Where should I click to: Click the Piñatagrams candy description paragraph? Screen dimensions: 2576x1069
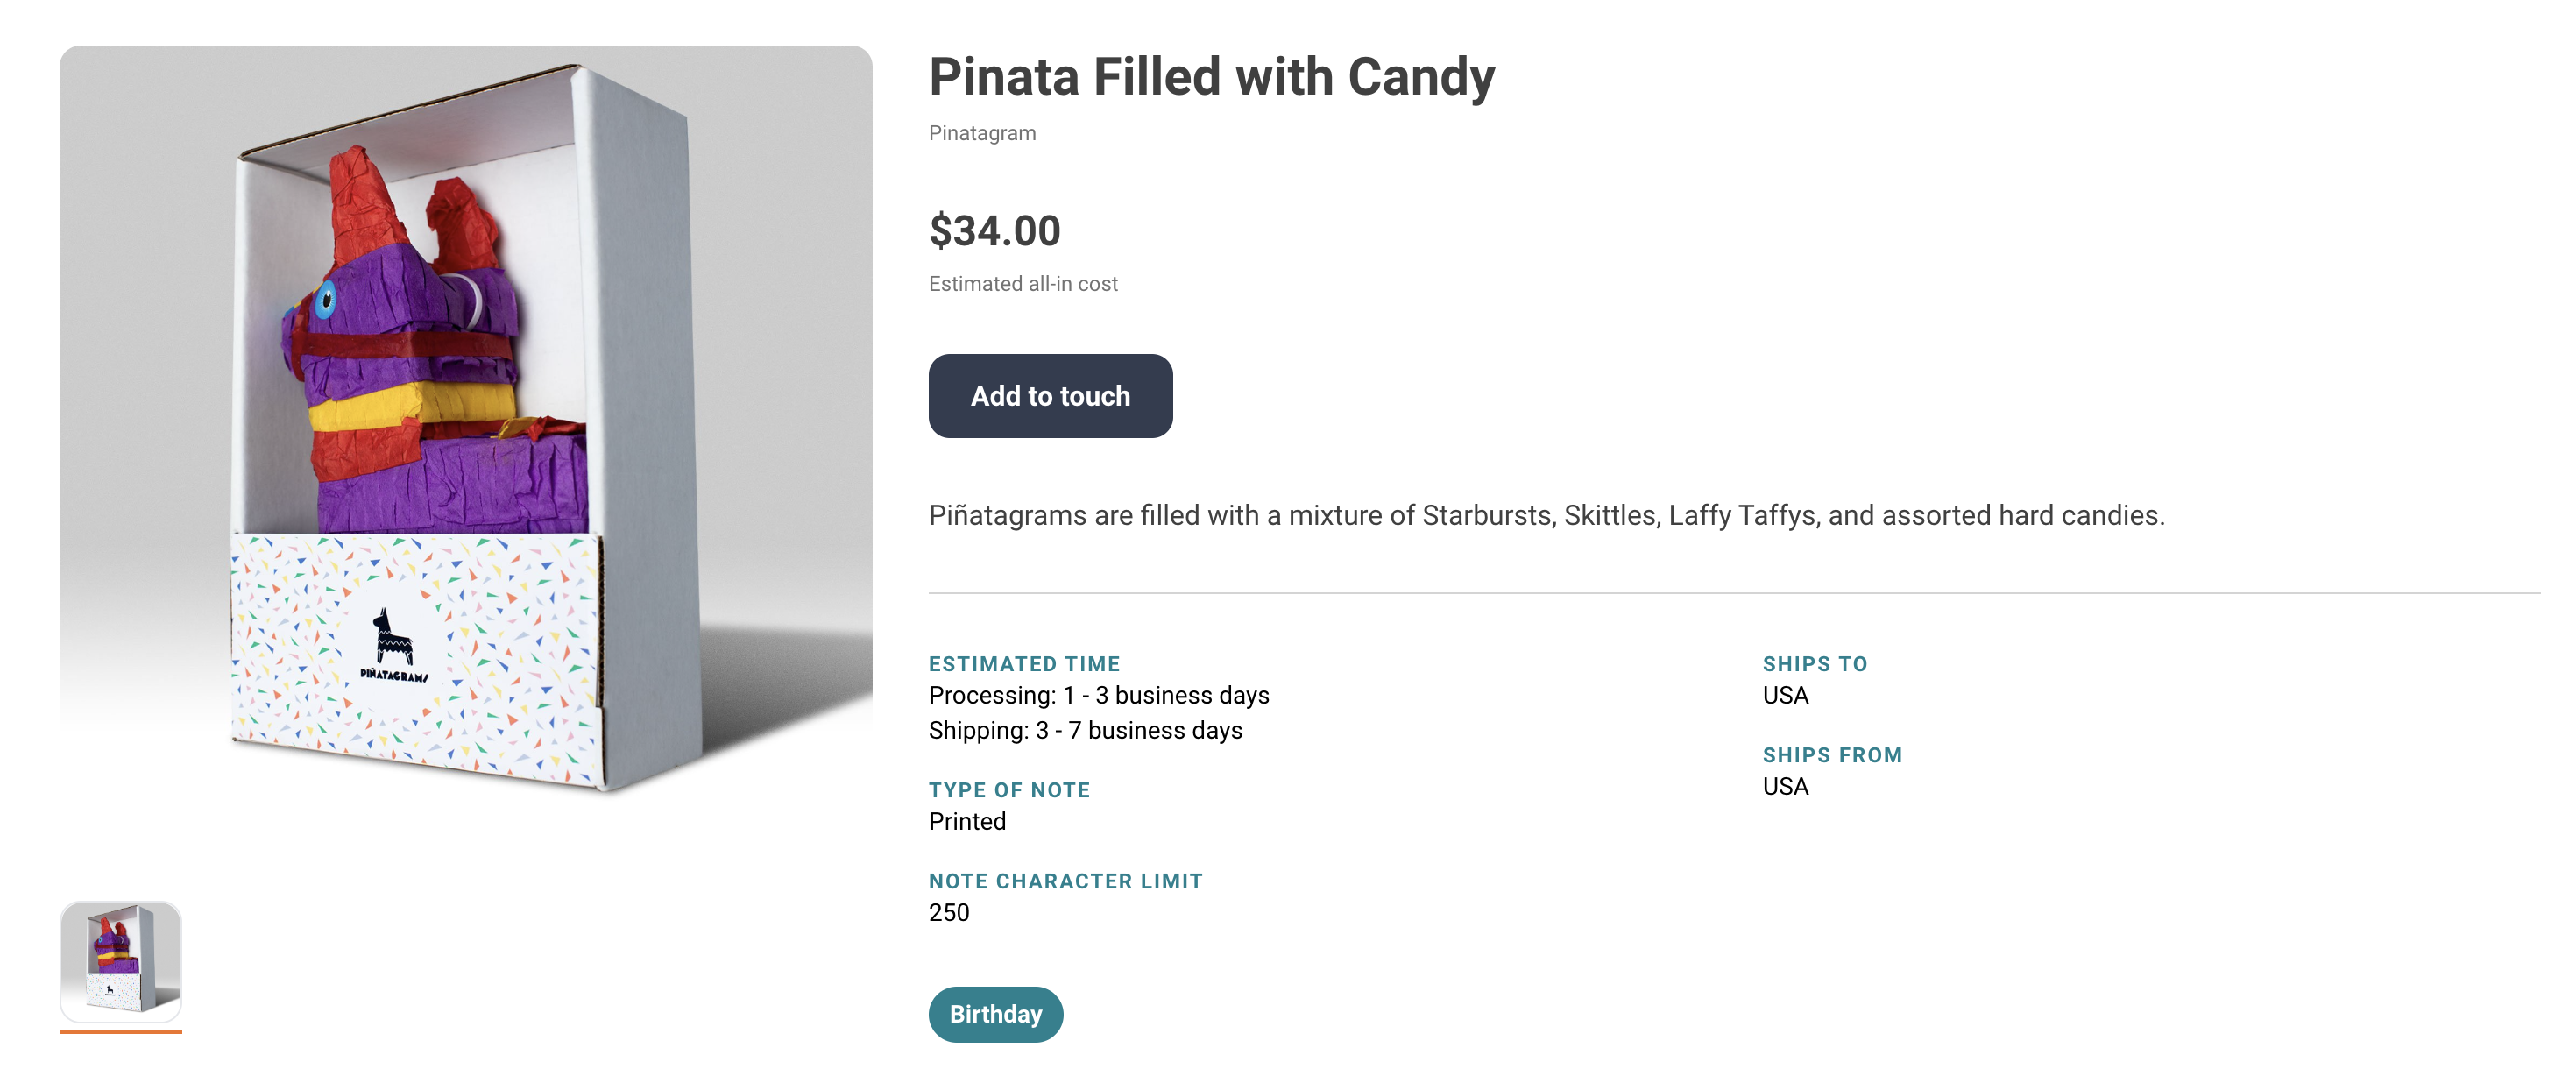[1546, 515]
